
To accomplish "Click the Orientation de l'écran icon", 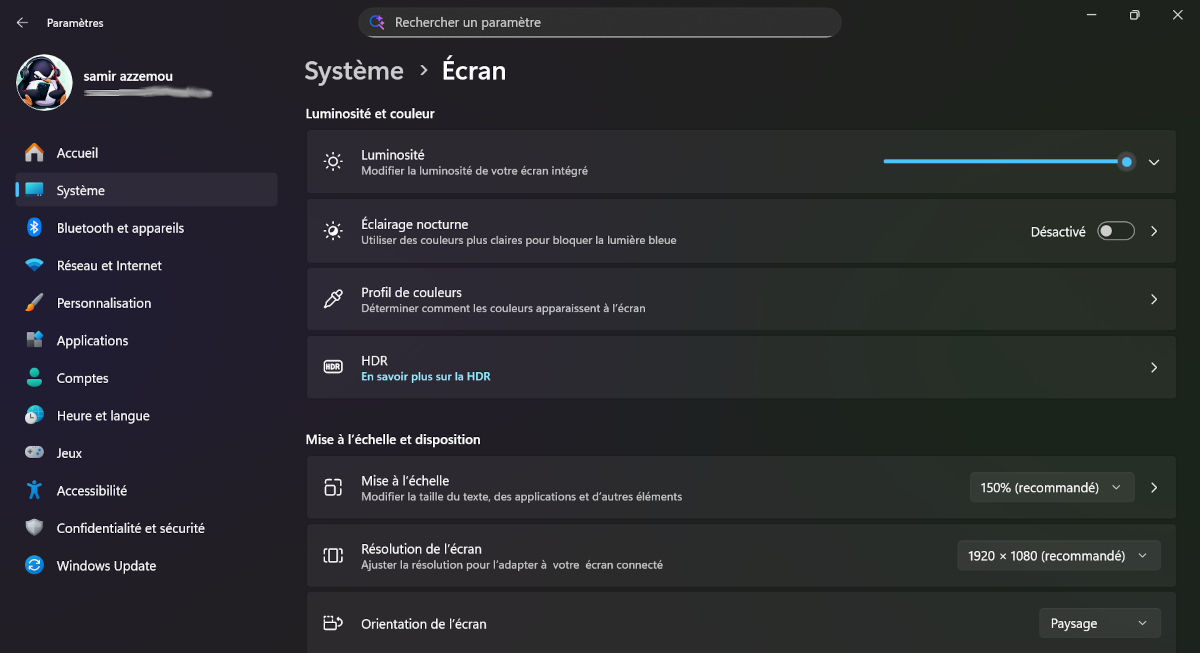I will tap(333, 622).
